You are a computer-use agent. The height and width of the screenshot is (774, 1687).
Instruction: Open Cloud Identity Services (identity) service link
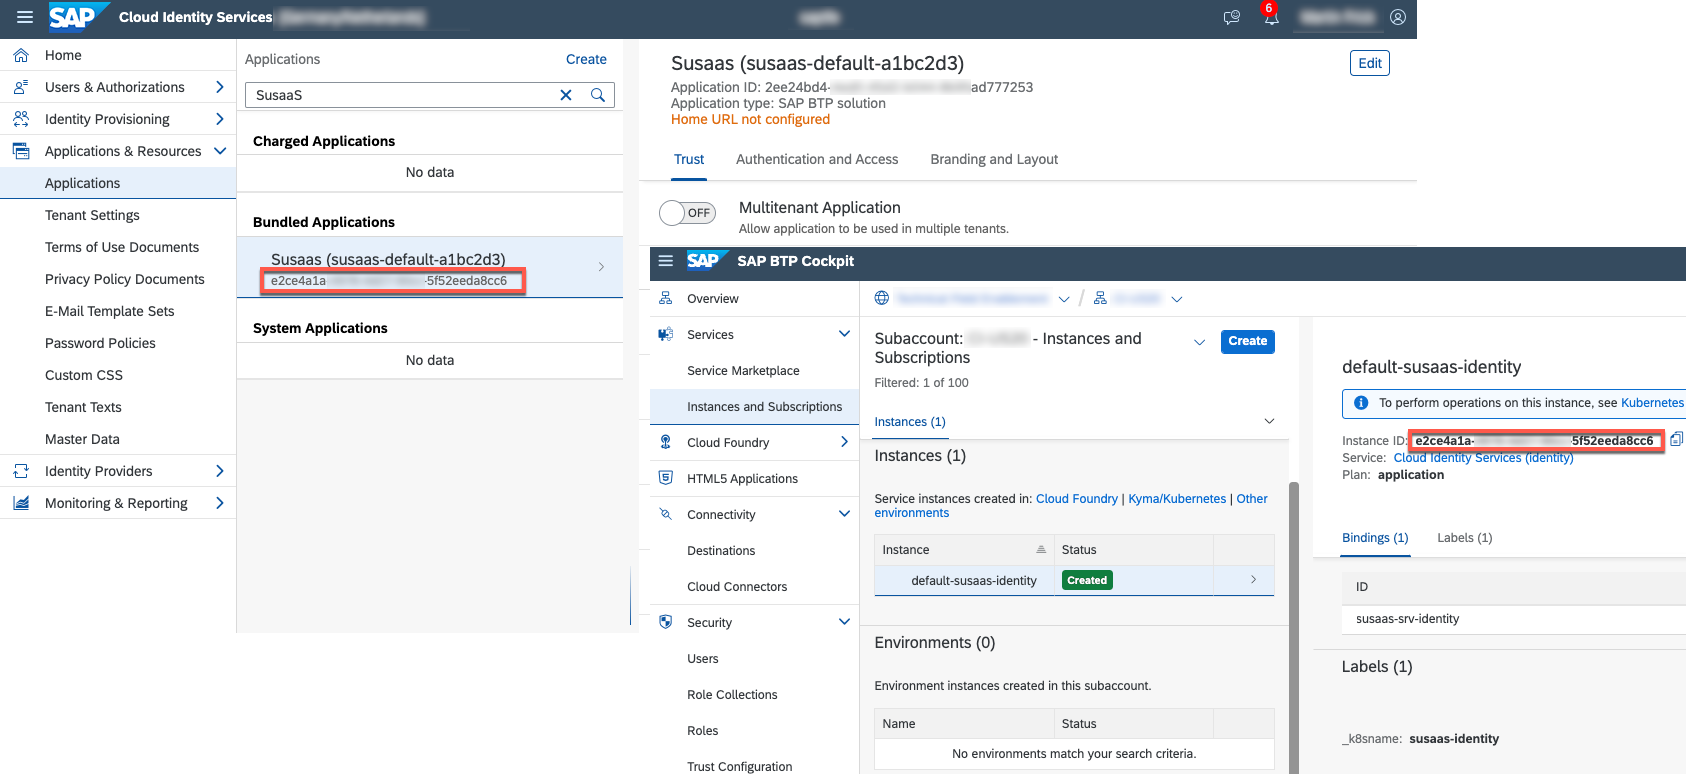click(x=1483, y=458)
